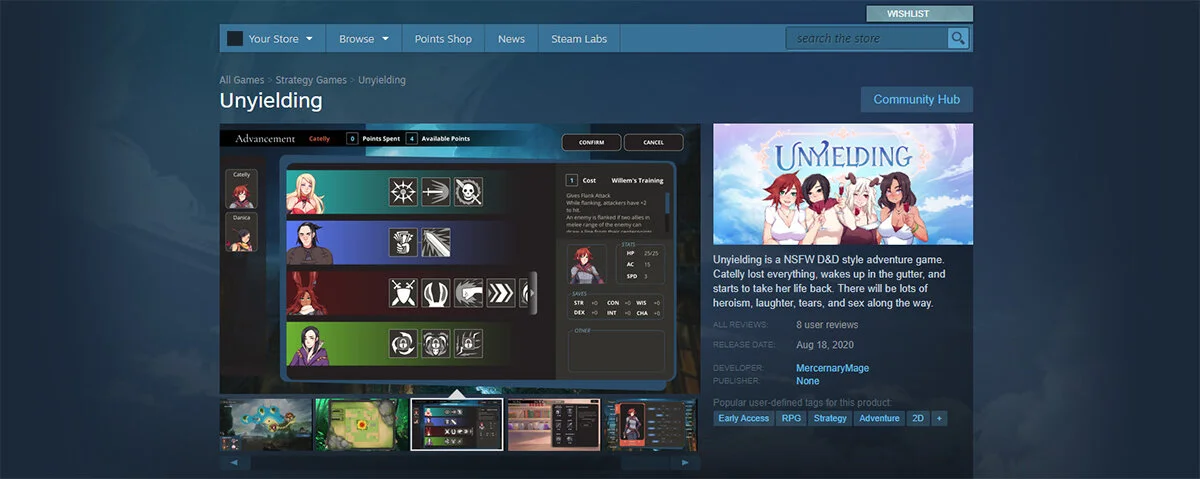Image resolution: width=1200 pixels, height=479 pixels.
Task: Select Danica's portrait in the party sidebar
Action: click(x=241, y=232)
